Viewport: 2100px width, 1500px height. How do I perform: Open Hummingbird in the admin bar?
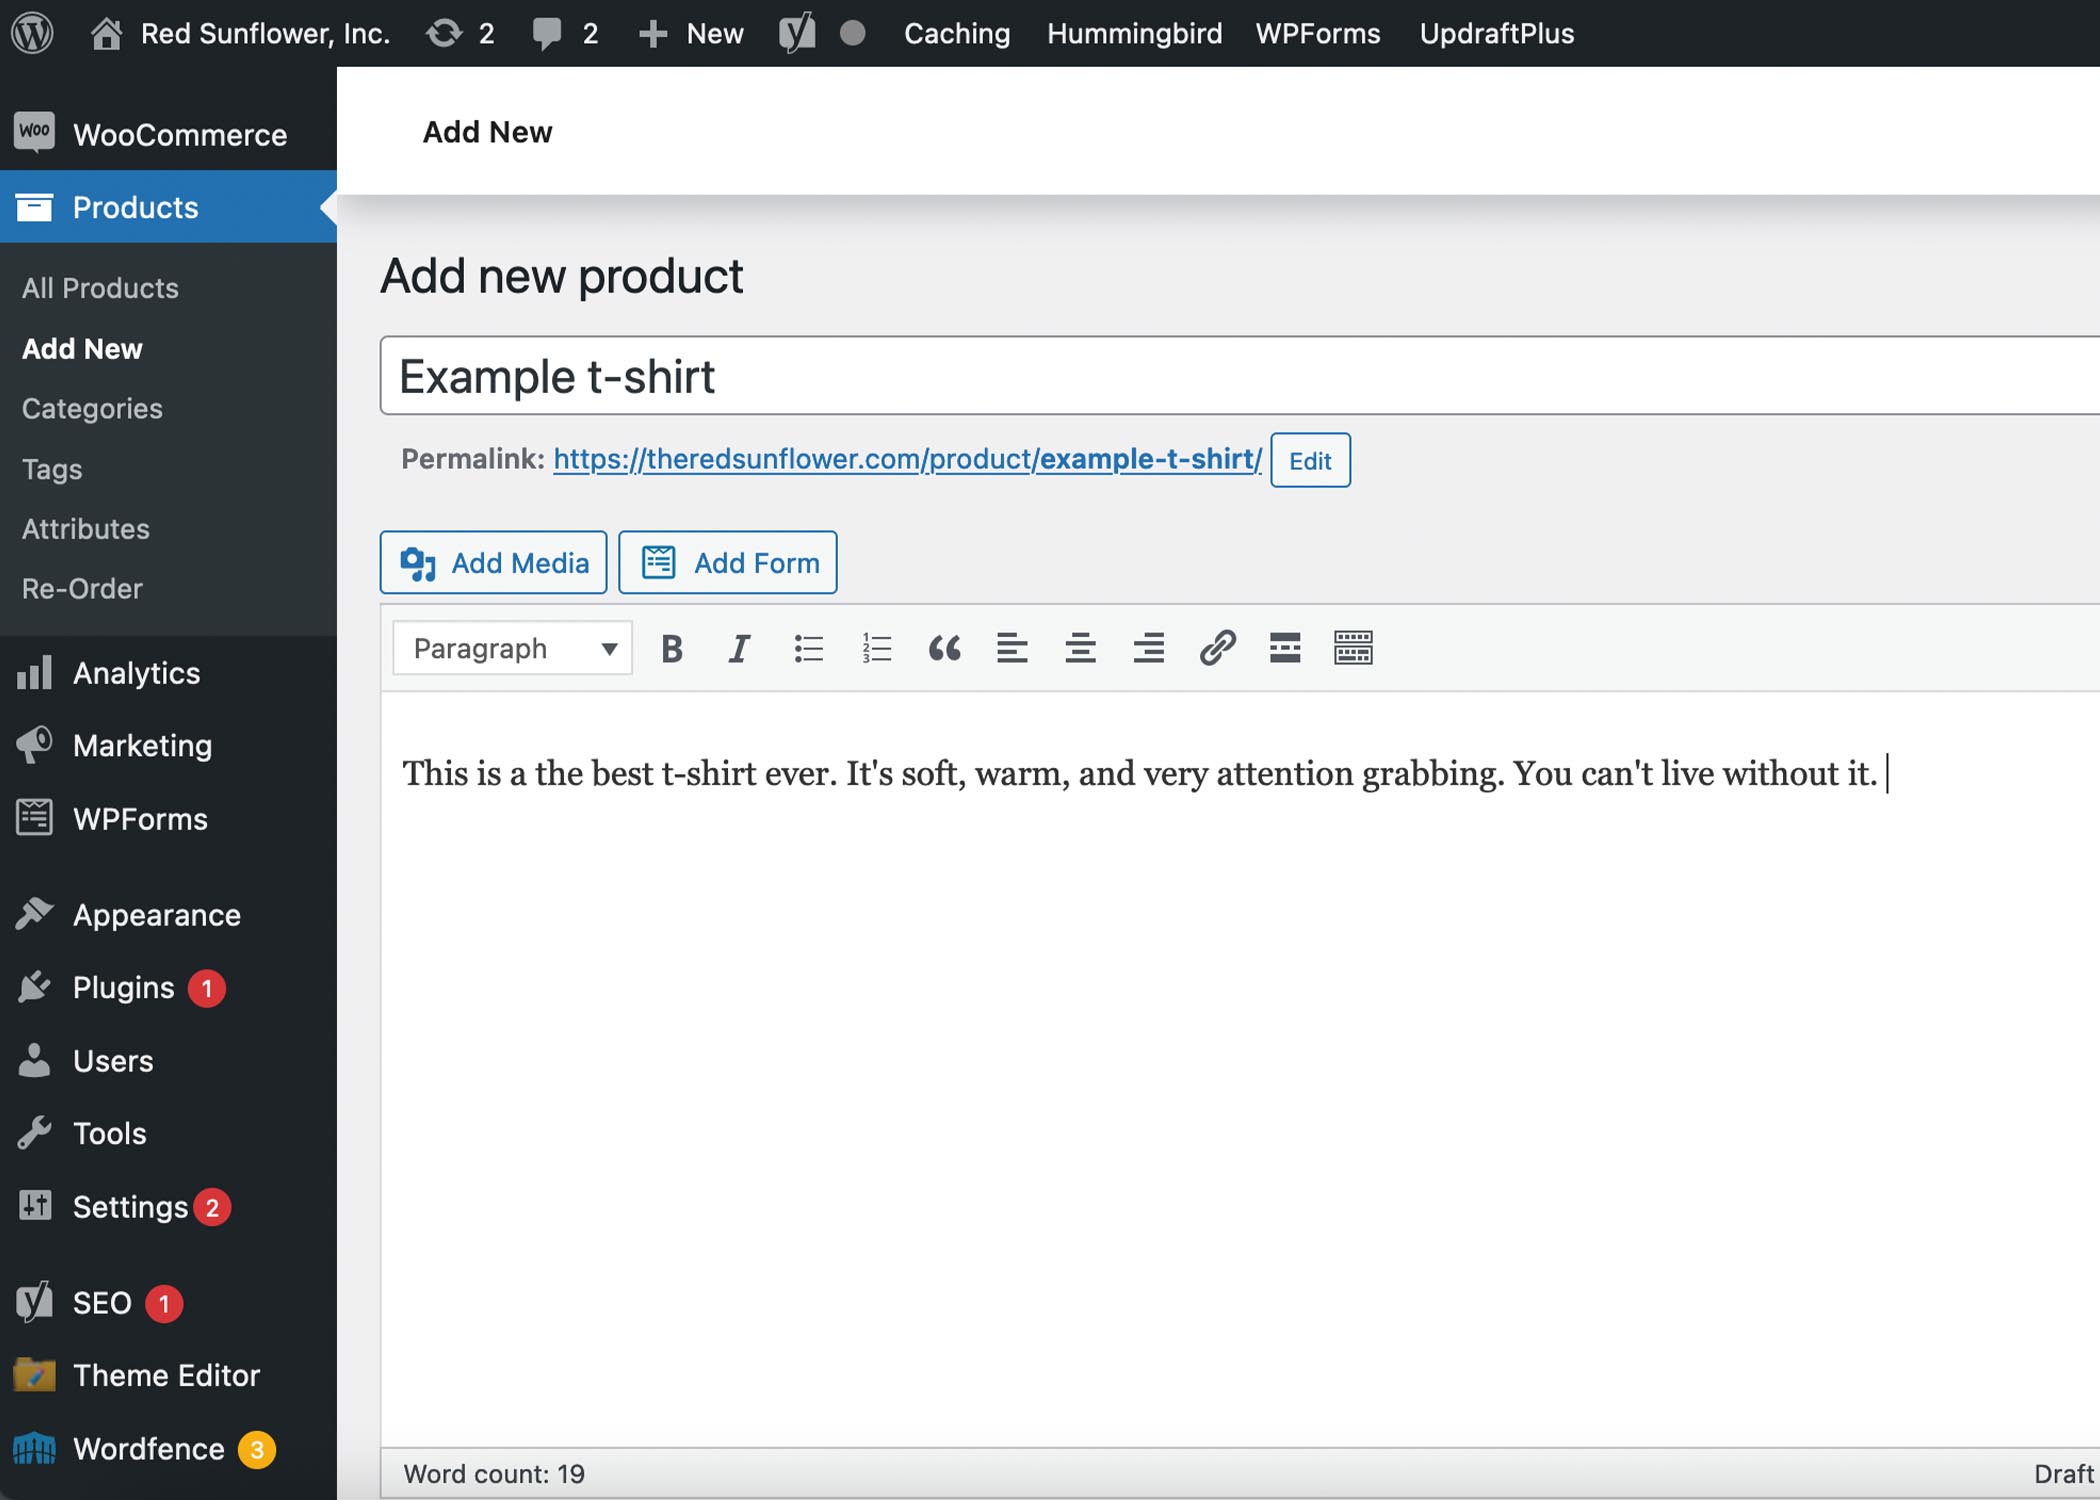pos(1134,33)
